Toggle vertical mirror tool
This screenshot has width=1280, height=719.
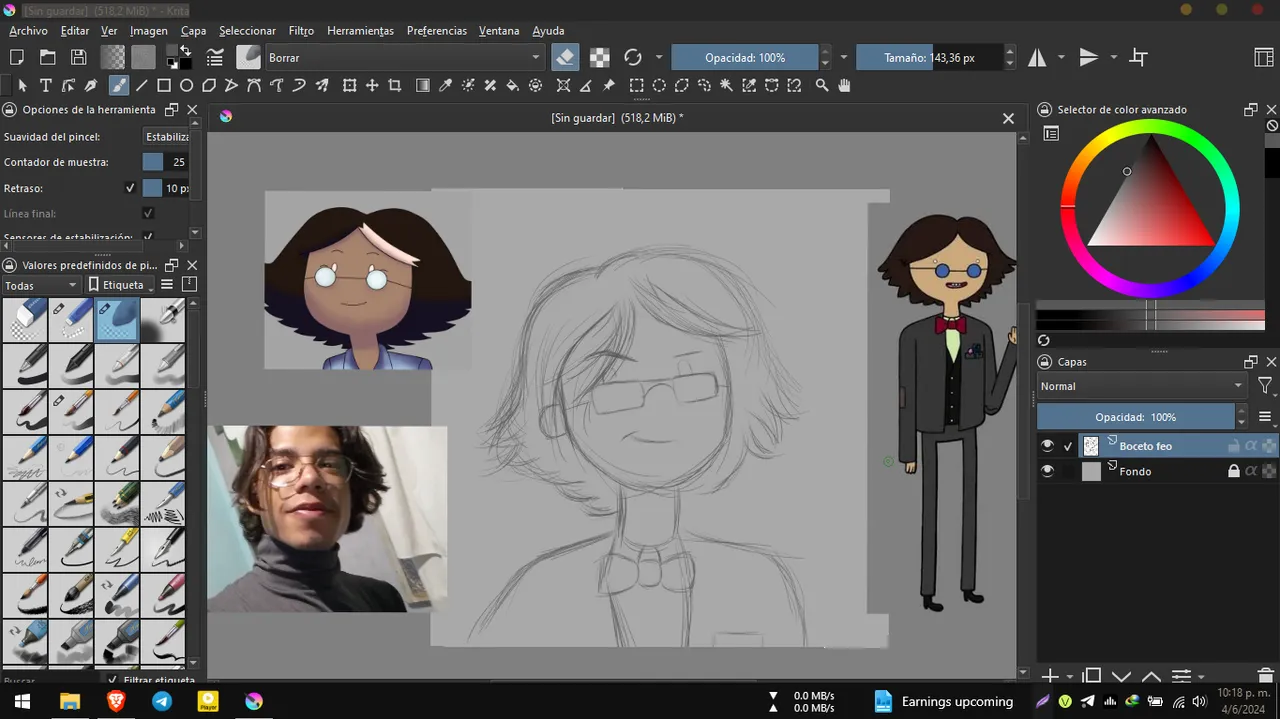pyautogui.click(x=1089, y=58)
